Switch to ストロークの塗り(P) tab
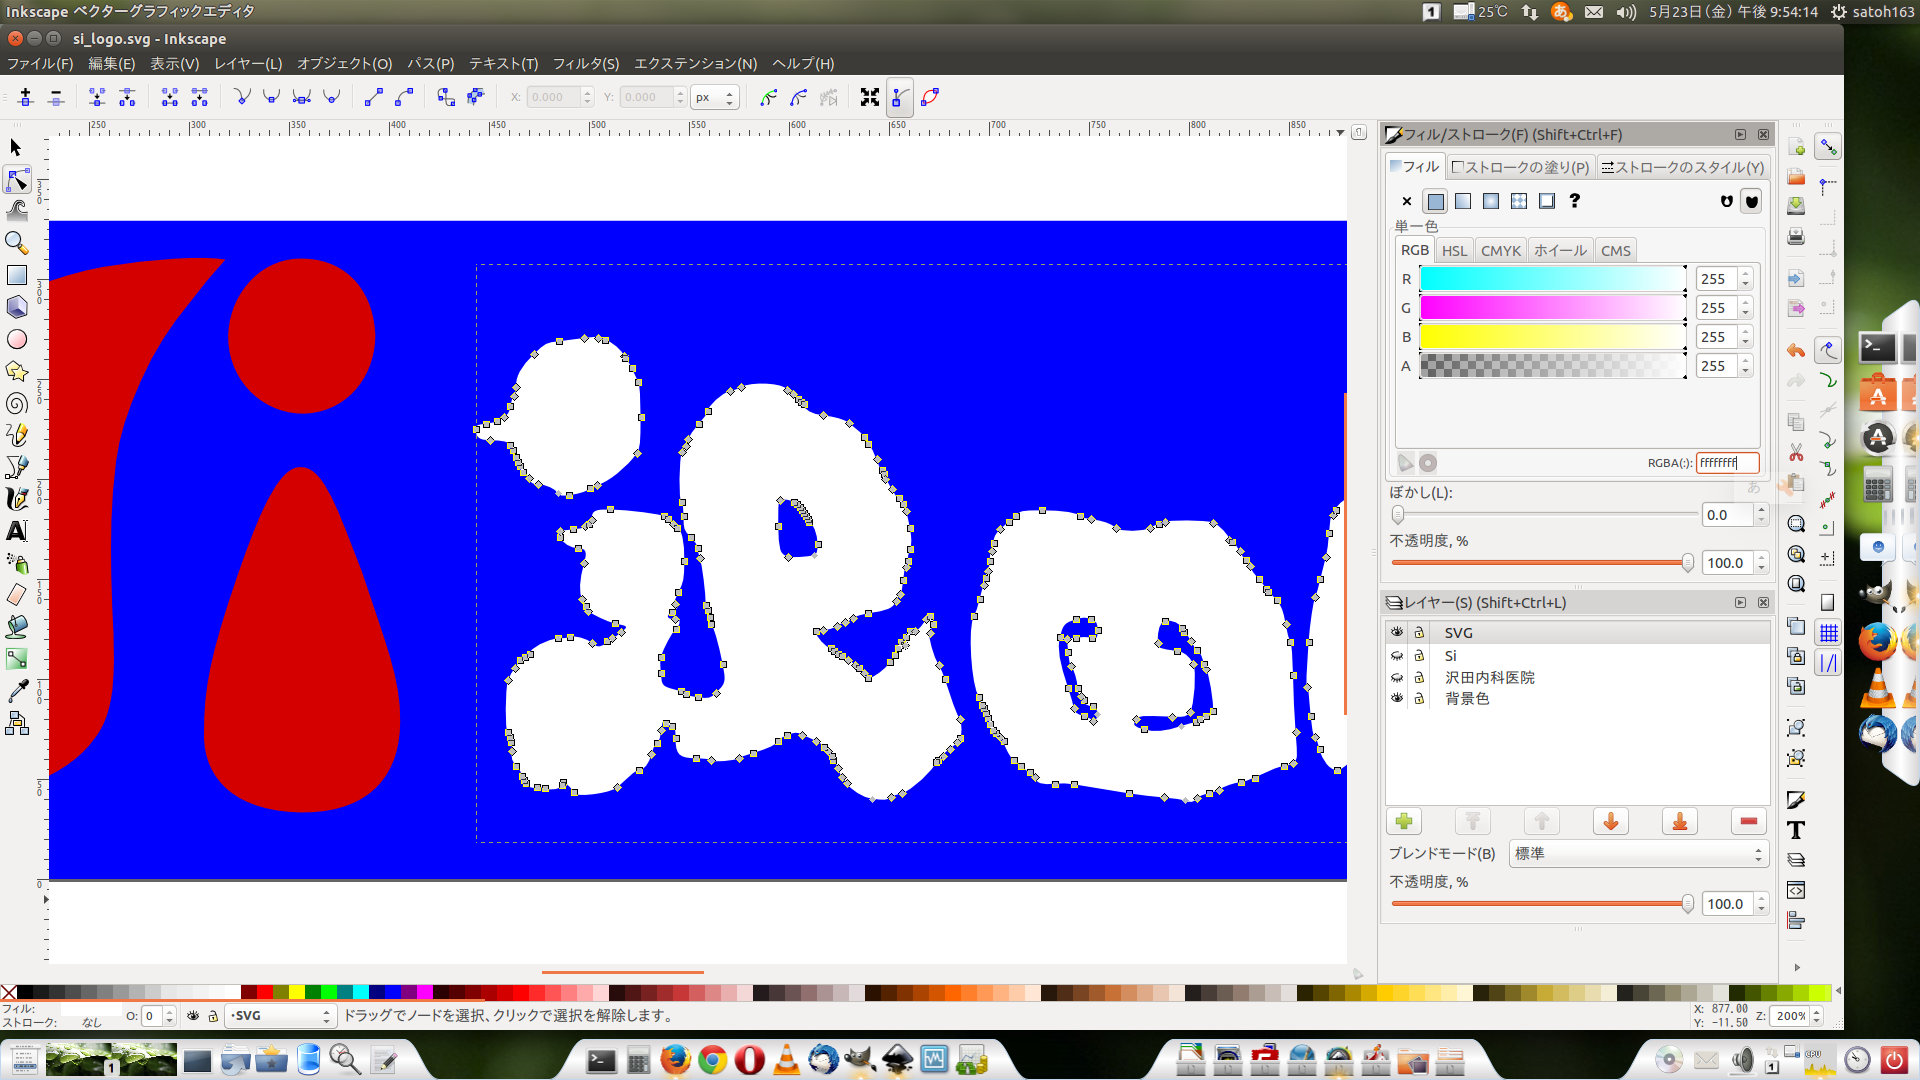Viewport: 1920px width, 1080px height. pos(1520,167)
